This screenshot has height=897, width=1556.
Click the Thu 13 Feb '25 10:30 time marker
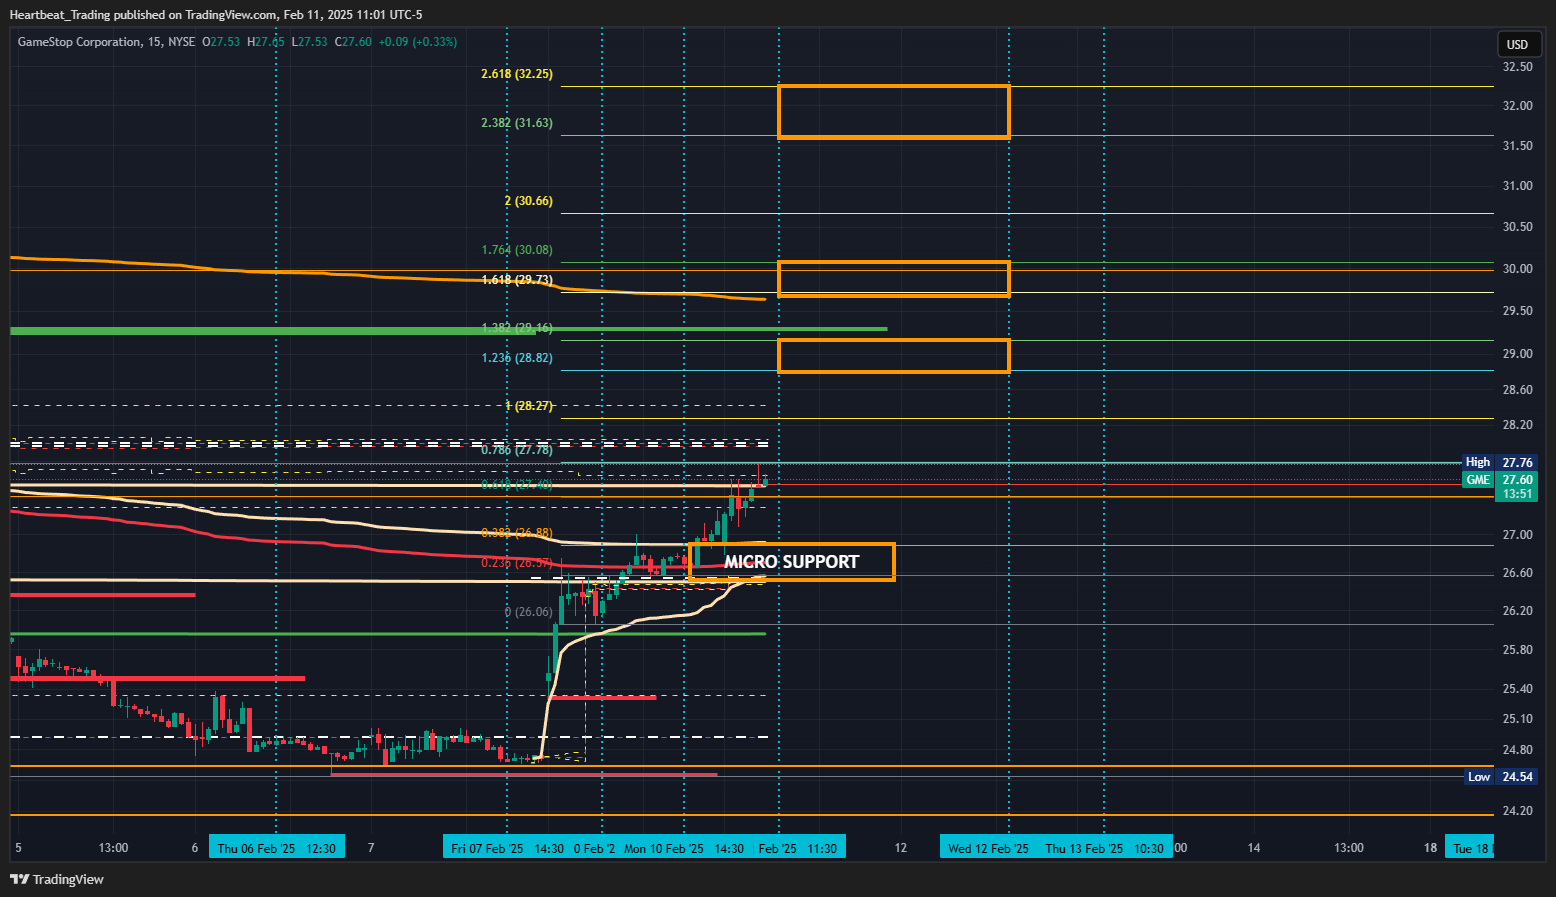click(x=1104, y=848)
